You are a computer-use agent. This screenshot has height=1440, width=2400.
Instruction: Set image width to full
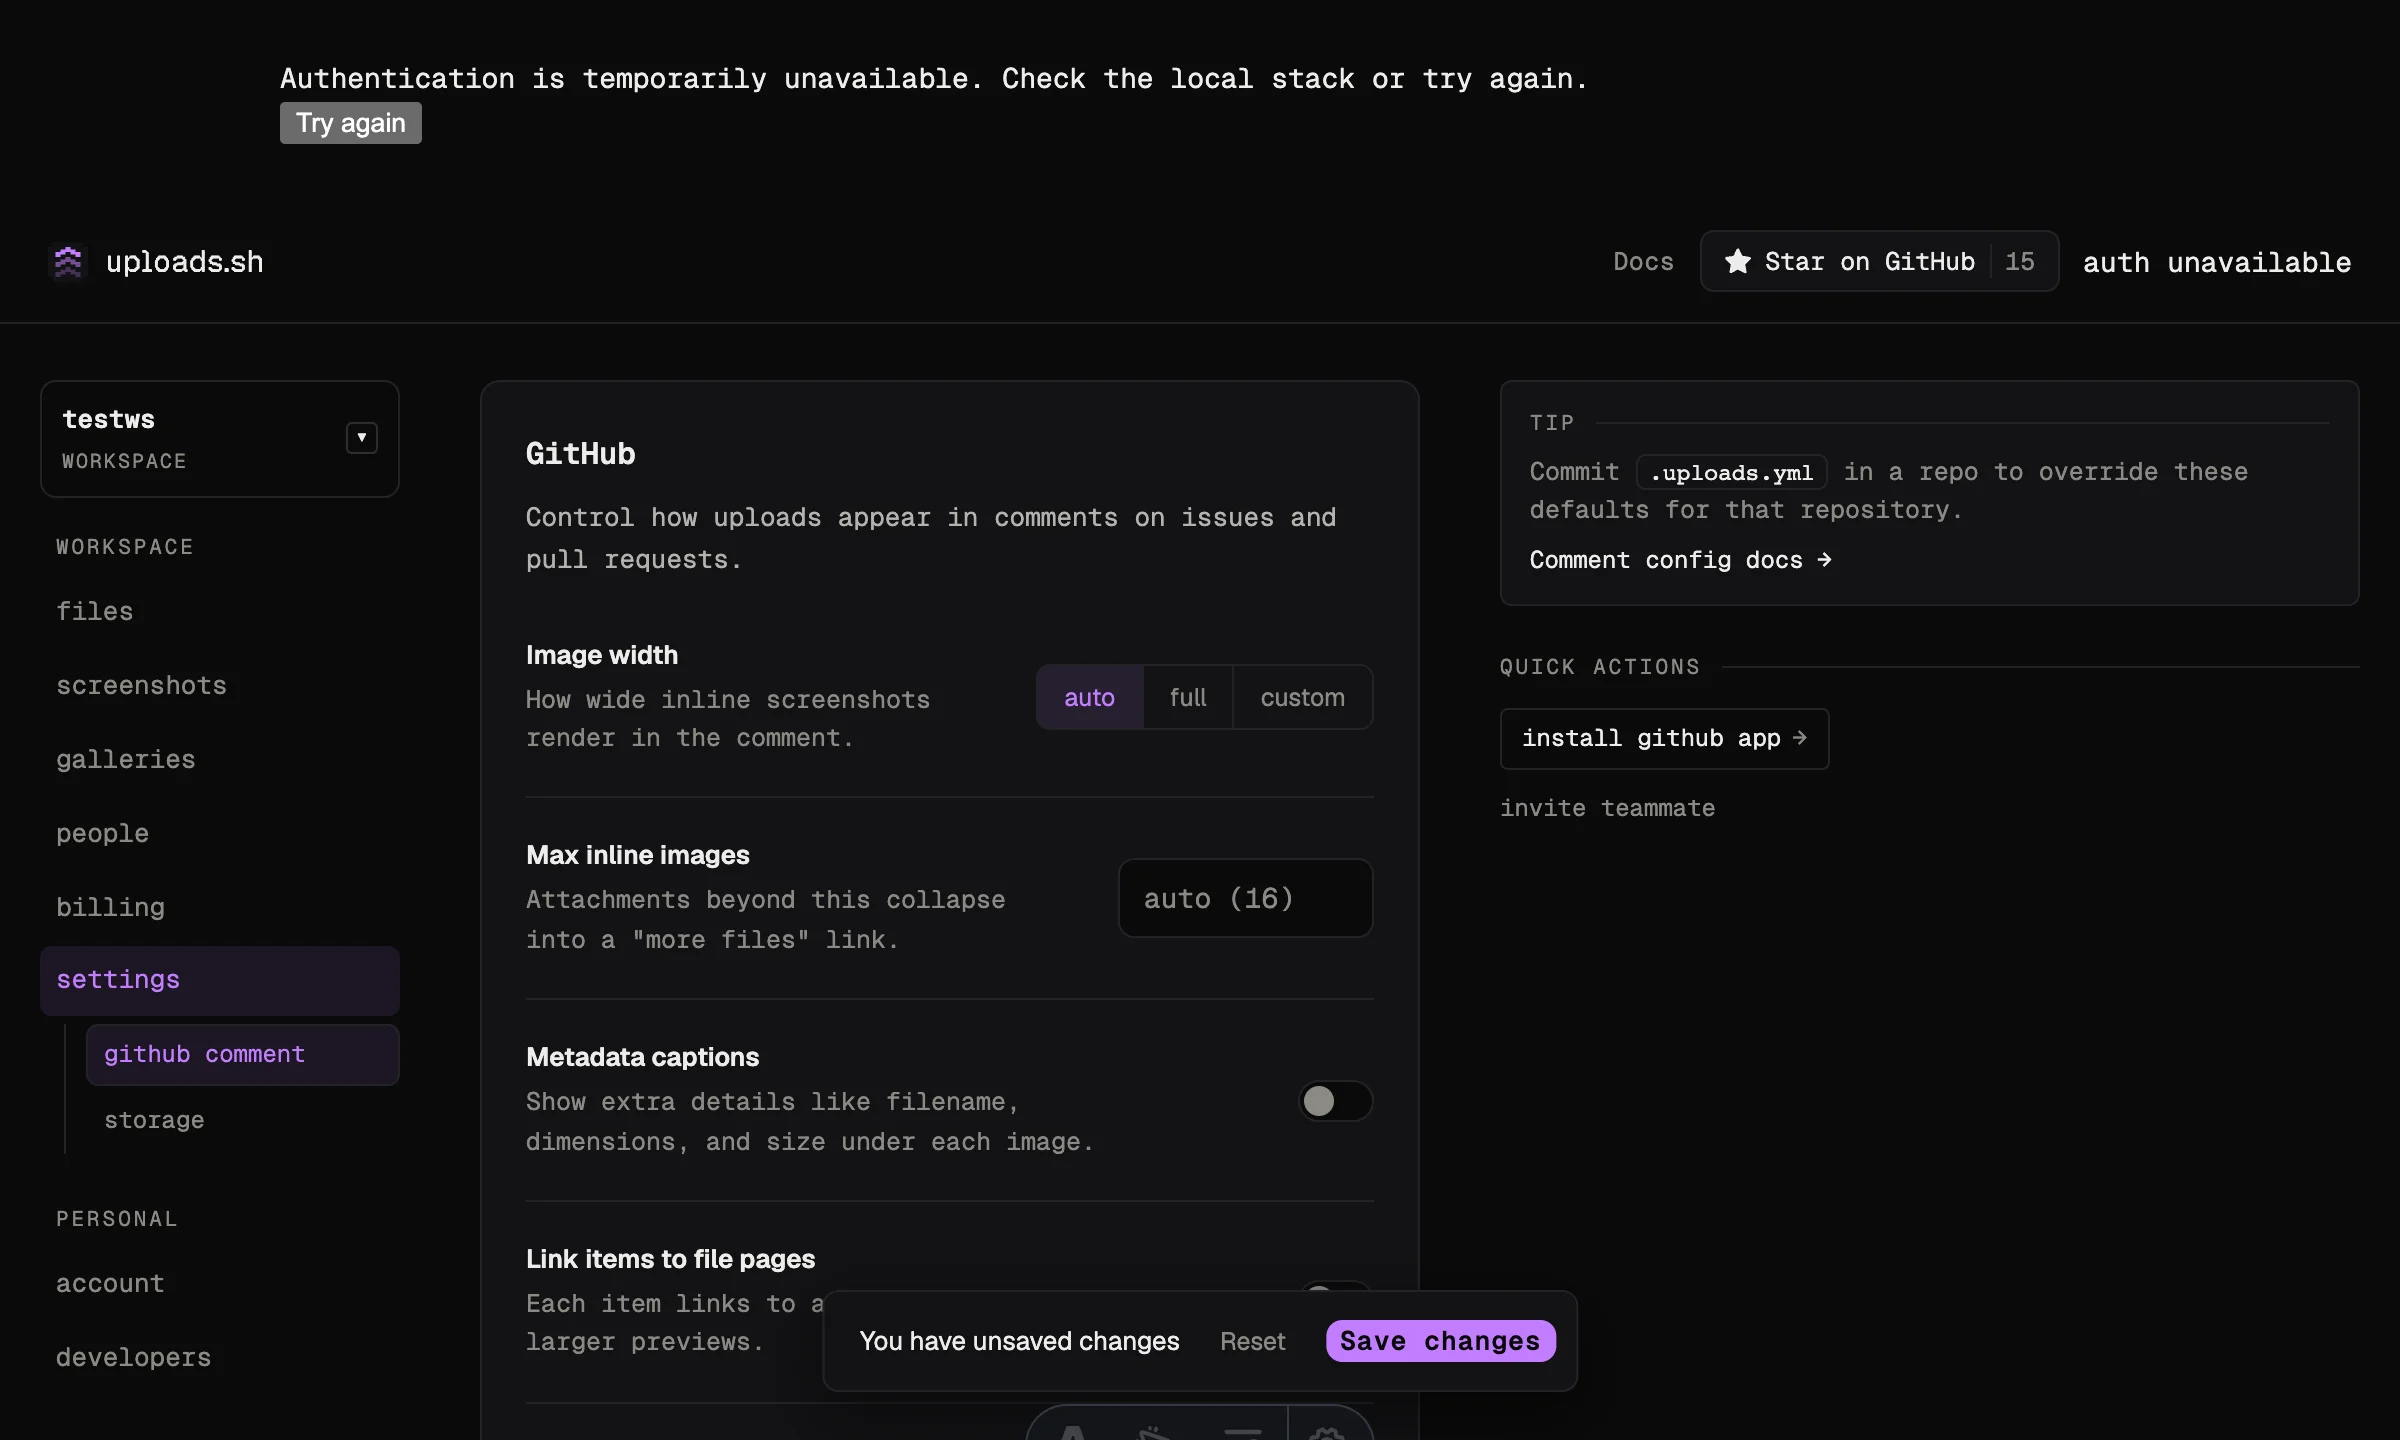(1188, 697)
